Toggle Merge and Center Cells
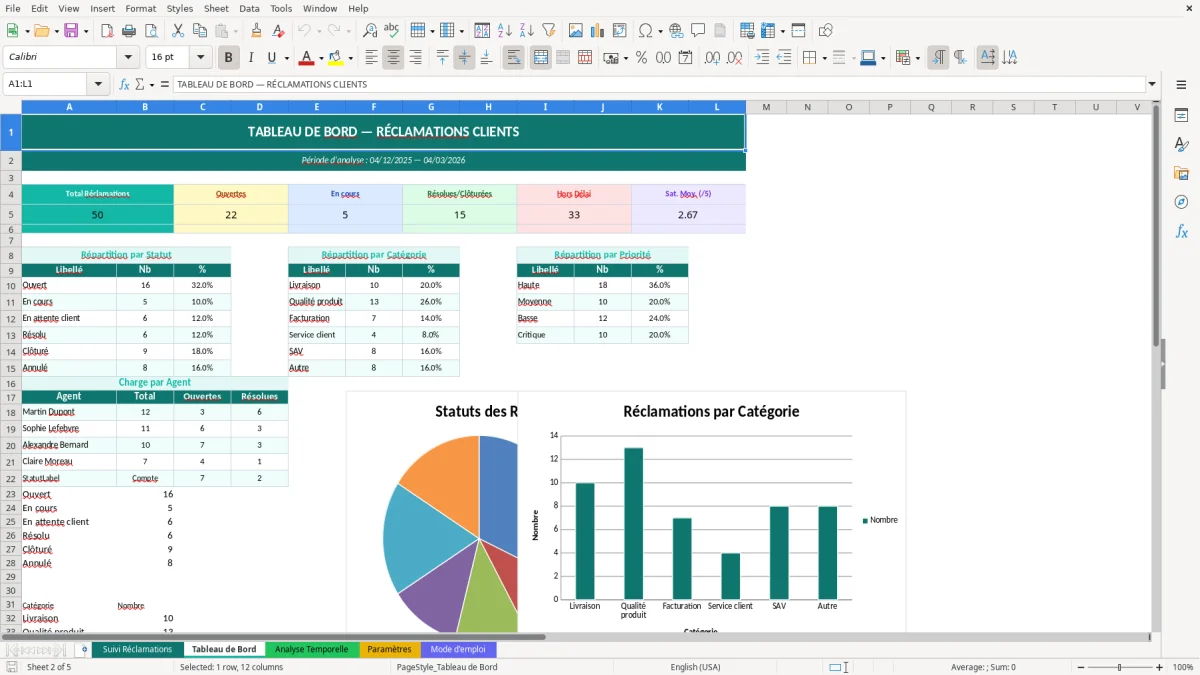Image resolution: width=1200 pixels, height=675 pixels. pos(541,58)
